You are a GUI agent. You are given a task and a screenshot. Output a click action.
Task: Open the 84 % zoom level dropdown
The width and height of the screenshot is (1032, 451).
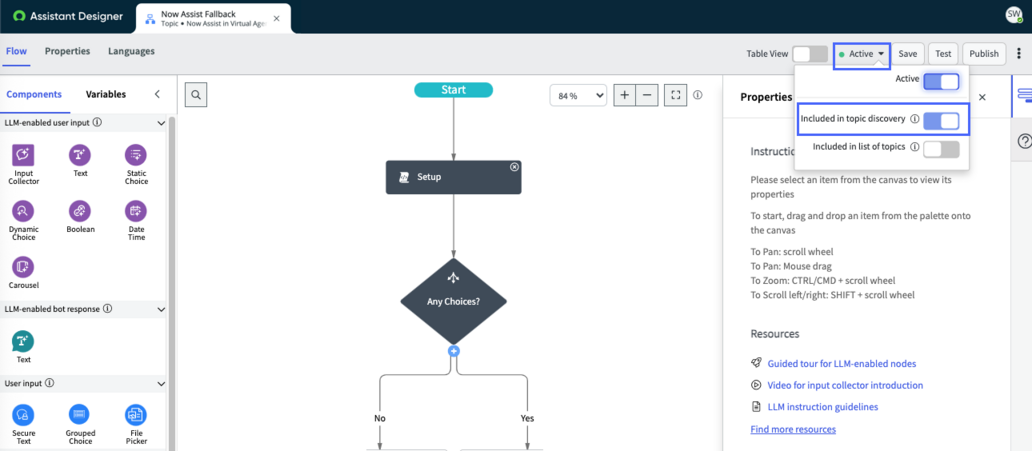point(578,95)
